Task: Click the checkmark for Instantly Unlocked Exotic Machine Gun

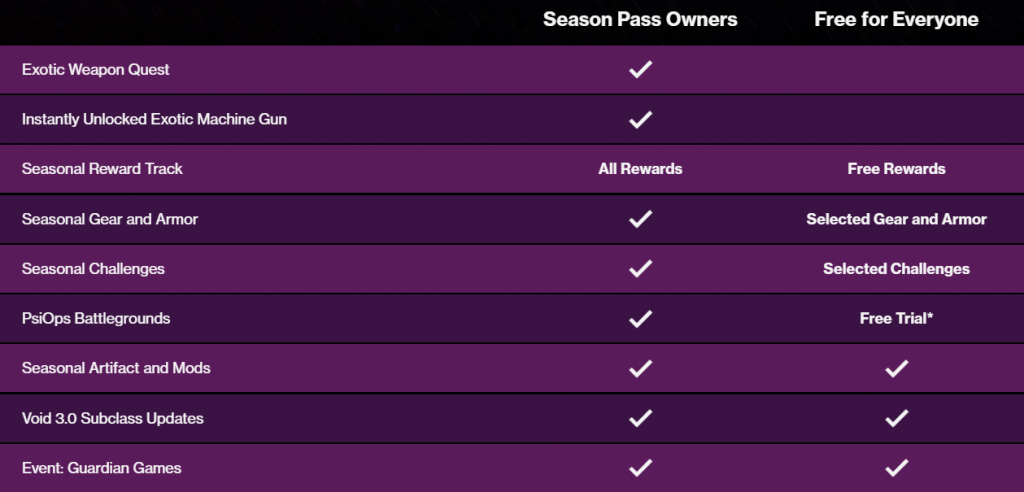Action: click(640, 119)
